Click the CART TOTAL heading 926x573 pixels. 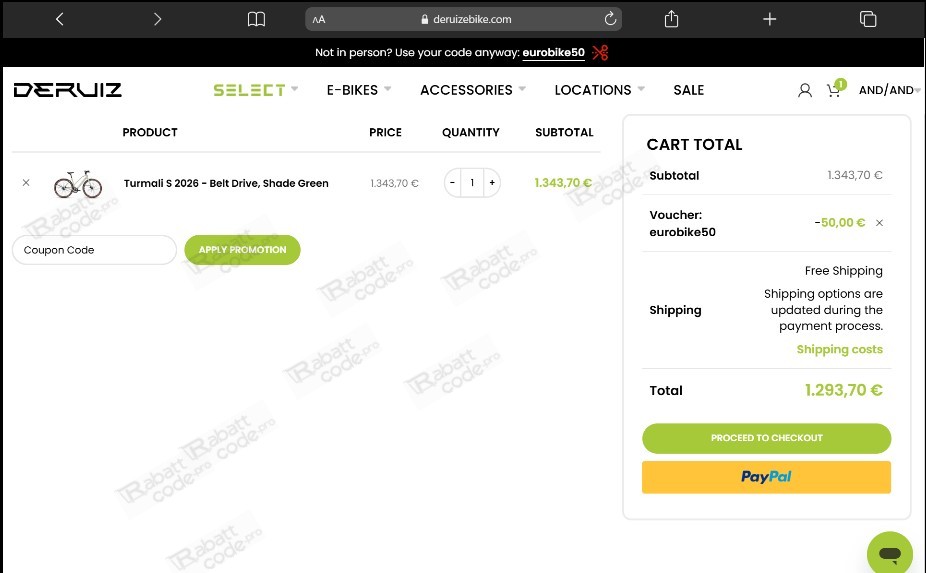click(x=694, y=145)
